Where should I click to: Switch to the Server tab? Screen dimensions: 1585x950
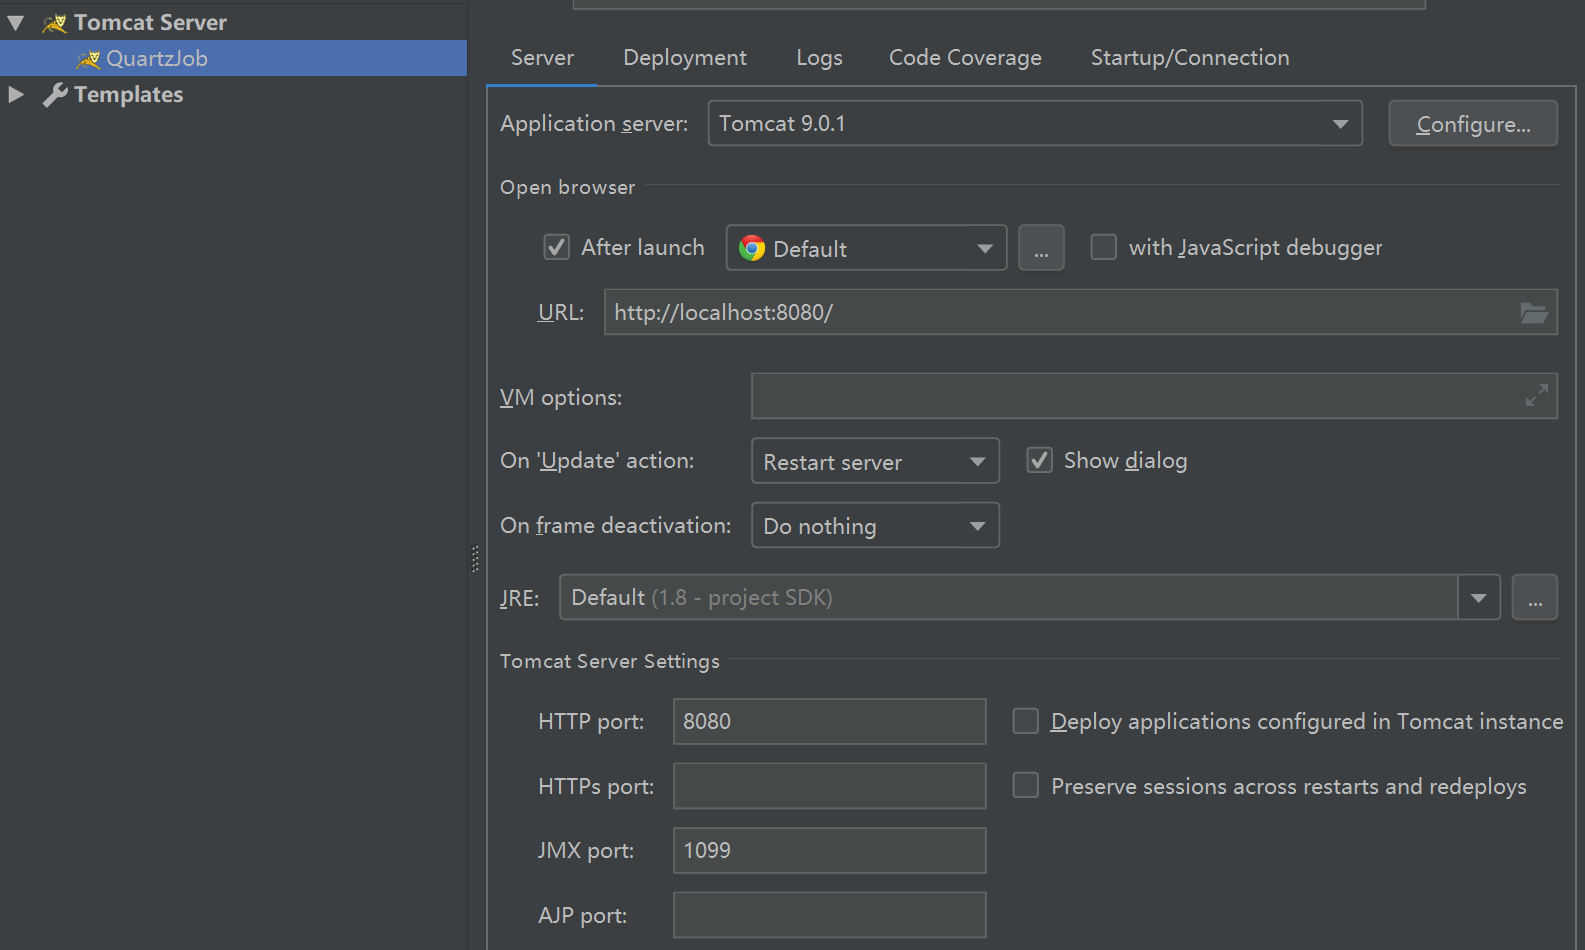tap(542, 58)
